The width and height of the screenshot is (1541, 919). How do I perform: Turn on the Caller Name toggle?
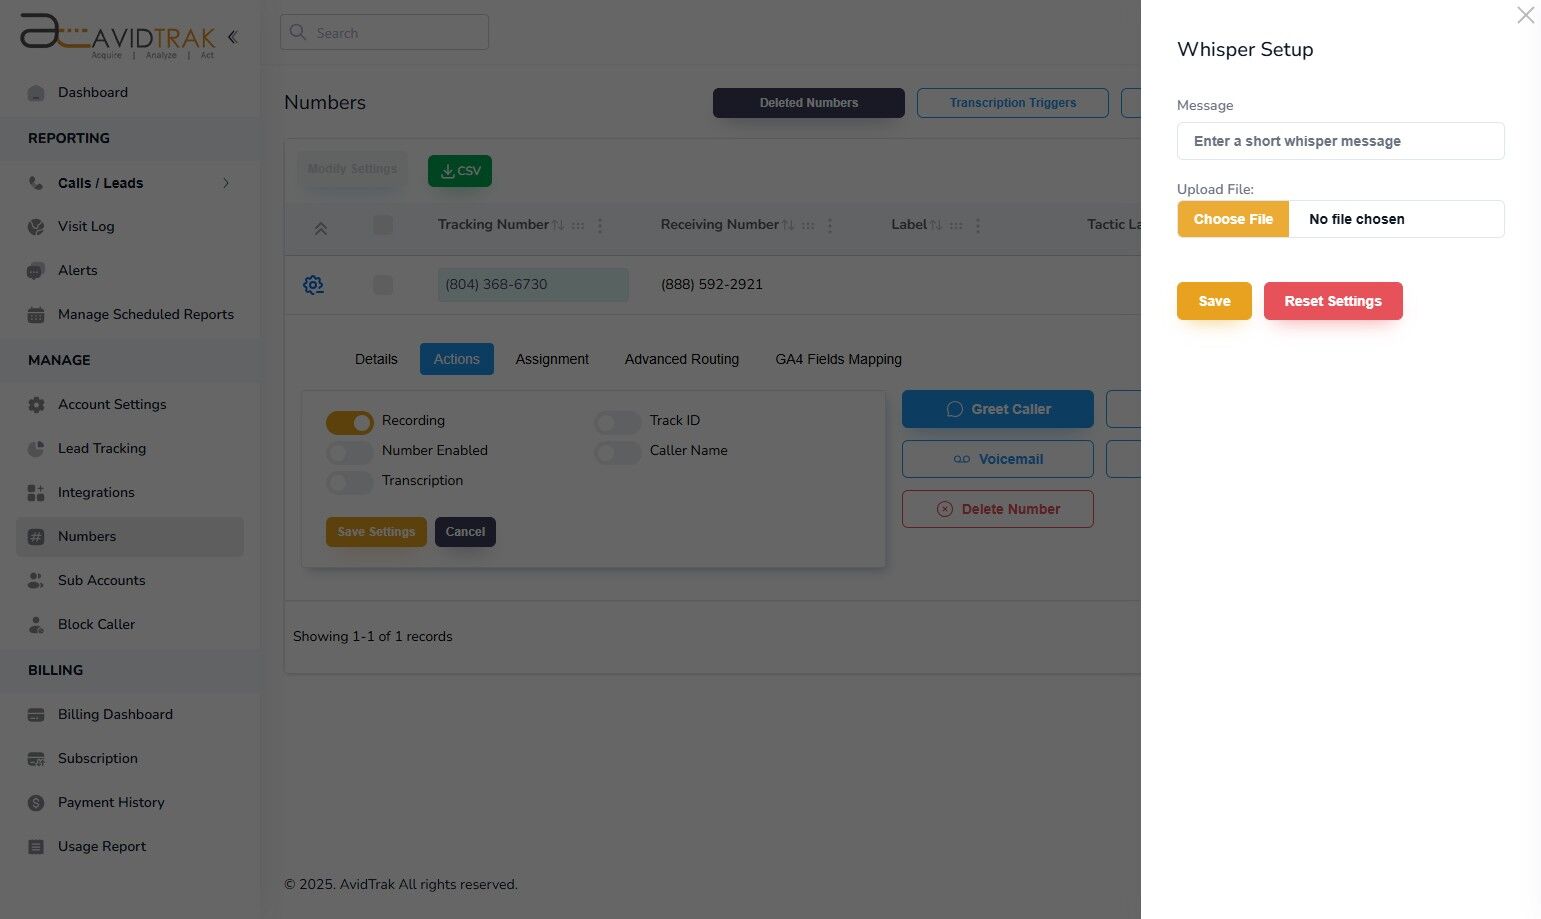[616, 452]
